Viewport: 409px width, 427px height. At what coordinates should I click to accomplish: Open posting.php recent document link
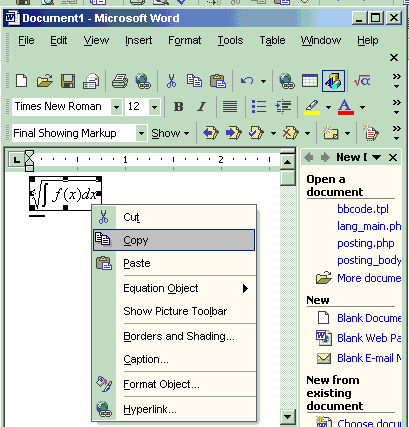[366, 243]
